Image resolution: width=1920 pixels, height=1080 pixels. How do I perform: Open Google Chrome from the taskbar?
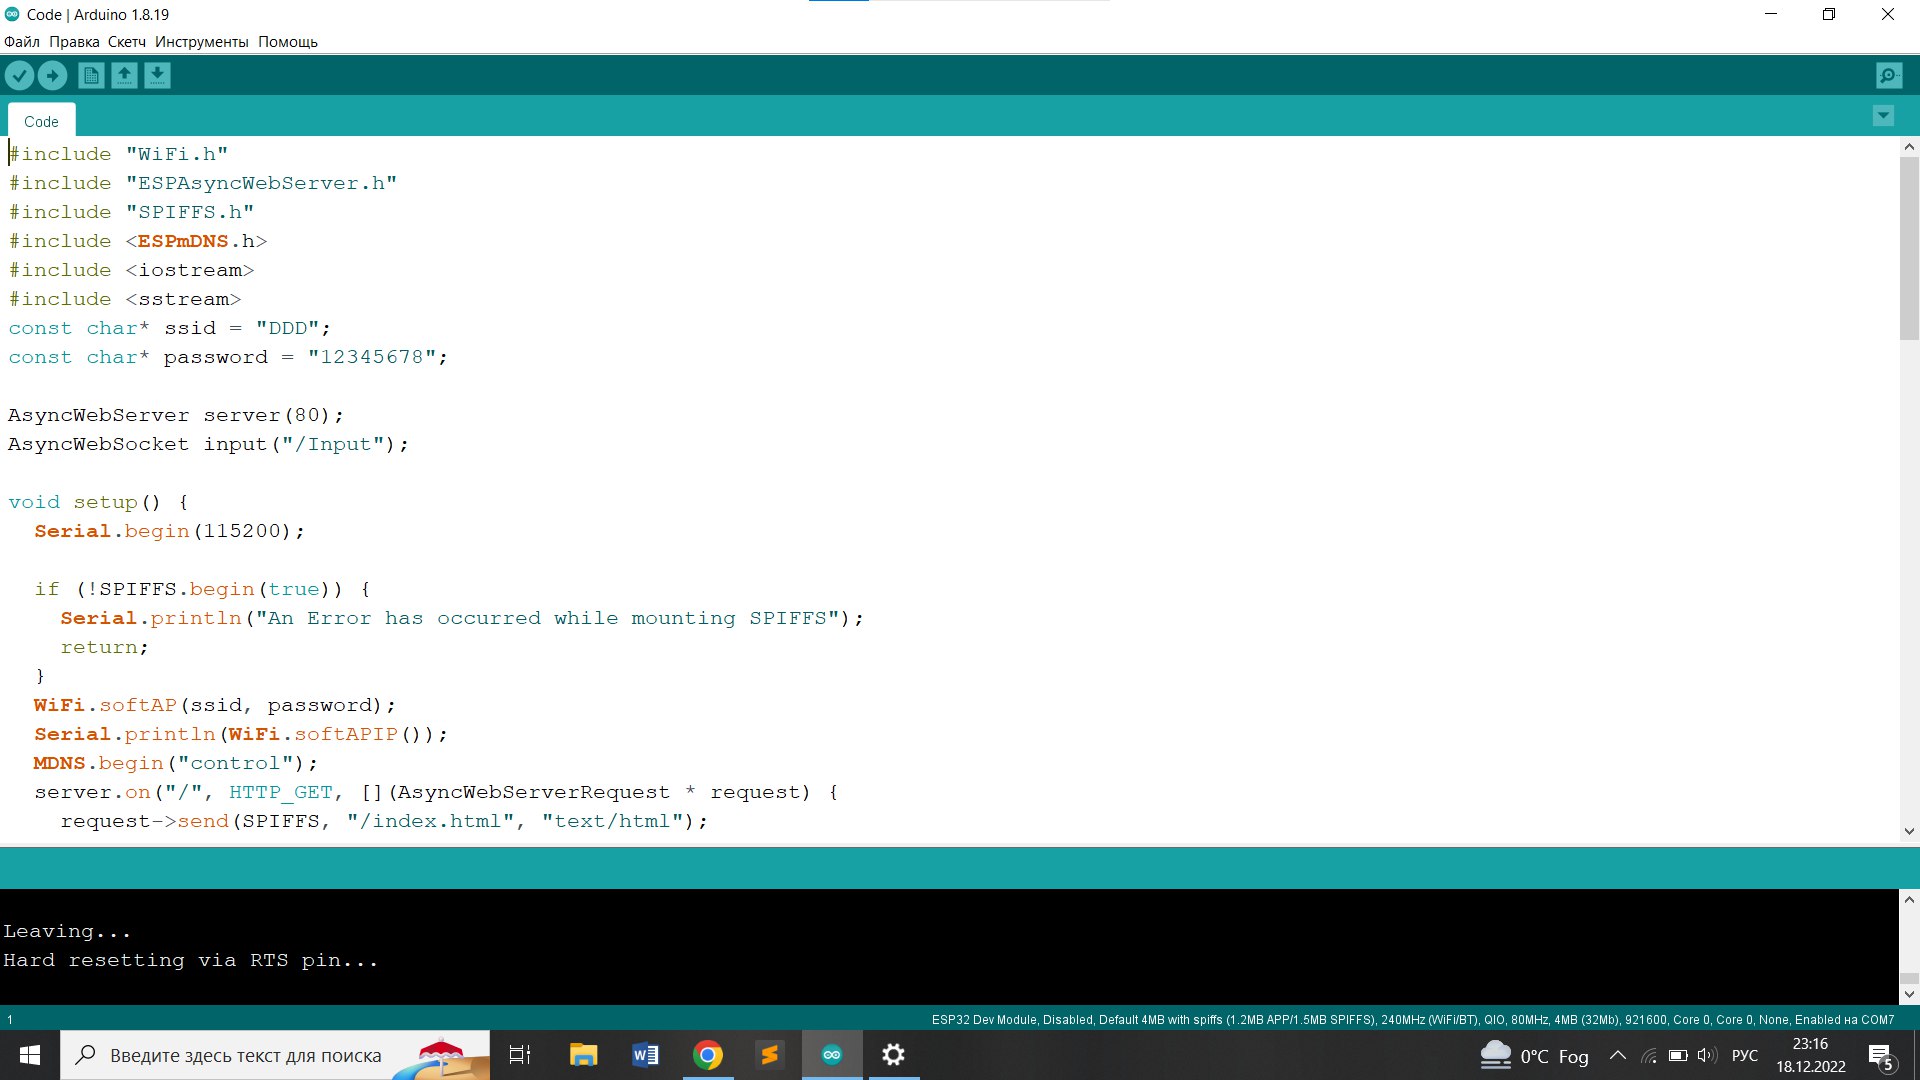point(708,1055)
